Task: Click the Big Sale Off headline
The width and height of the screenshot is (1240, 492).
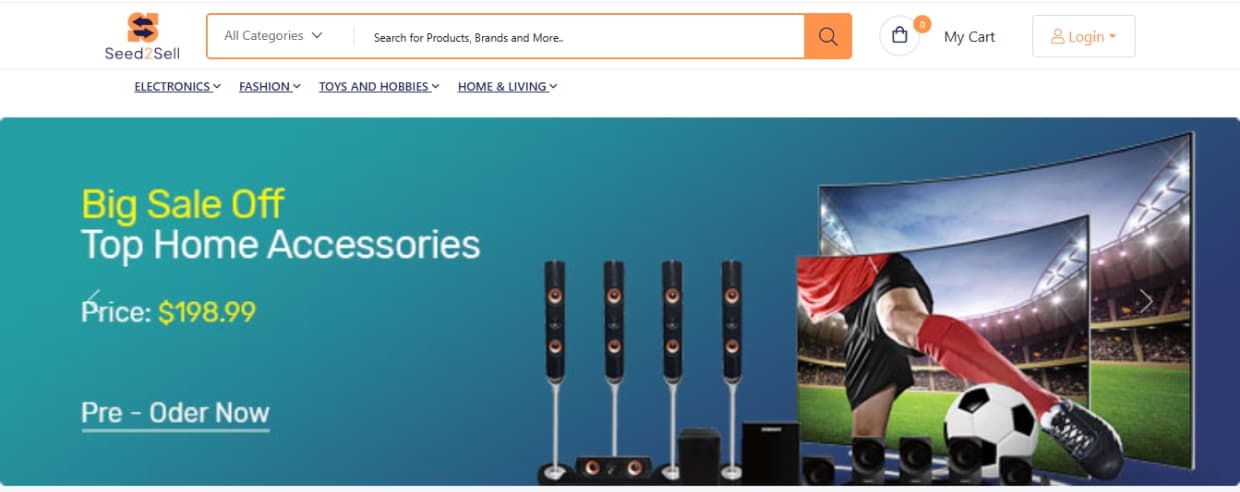Action: pos(183,204)
